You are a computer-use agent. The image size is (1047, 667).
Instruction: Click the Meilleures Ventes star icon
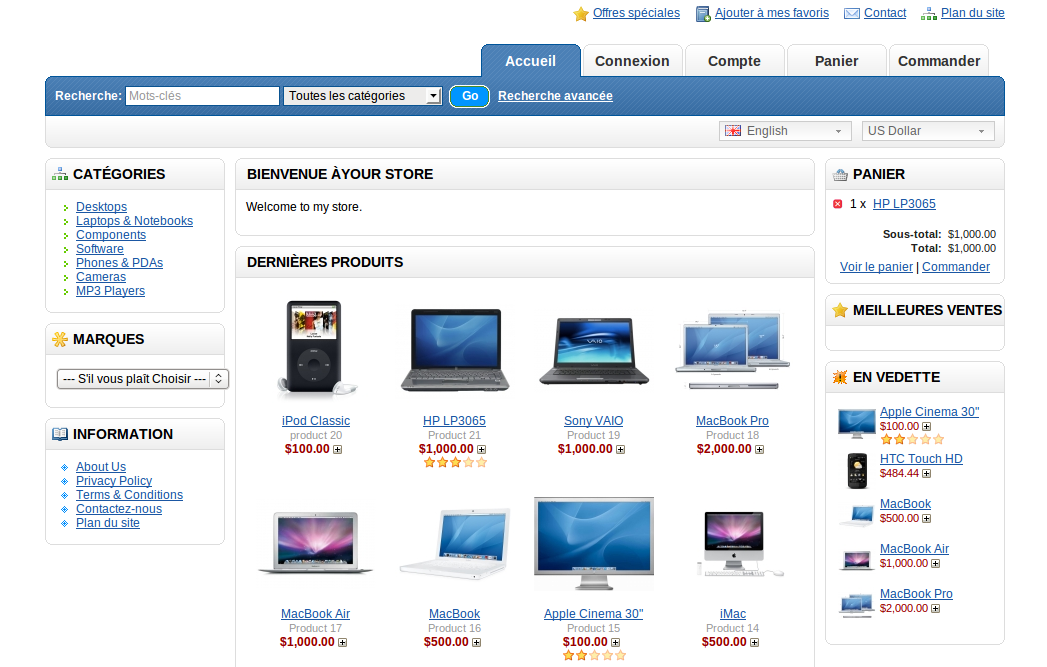(840, 310)
